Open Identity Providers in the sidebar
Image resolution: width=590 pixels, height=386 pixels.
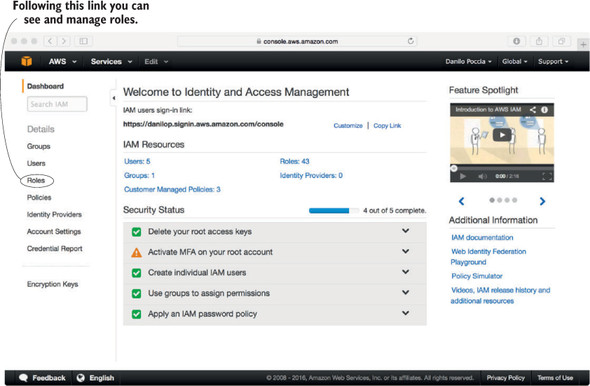54,214
